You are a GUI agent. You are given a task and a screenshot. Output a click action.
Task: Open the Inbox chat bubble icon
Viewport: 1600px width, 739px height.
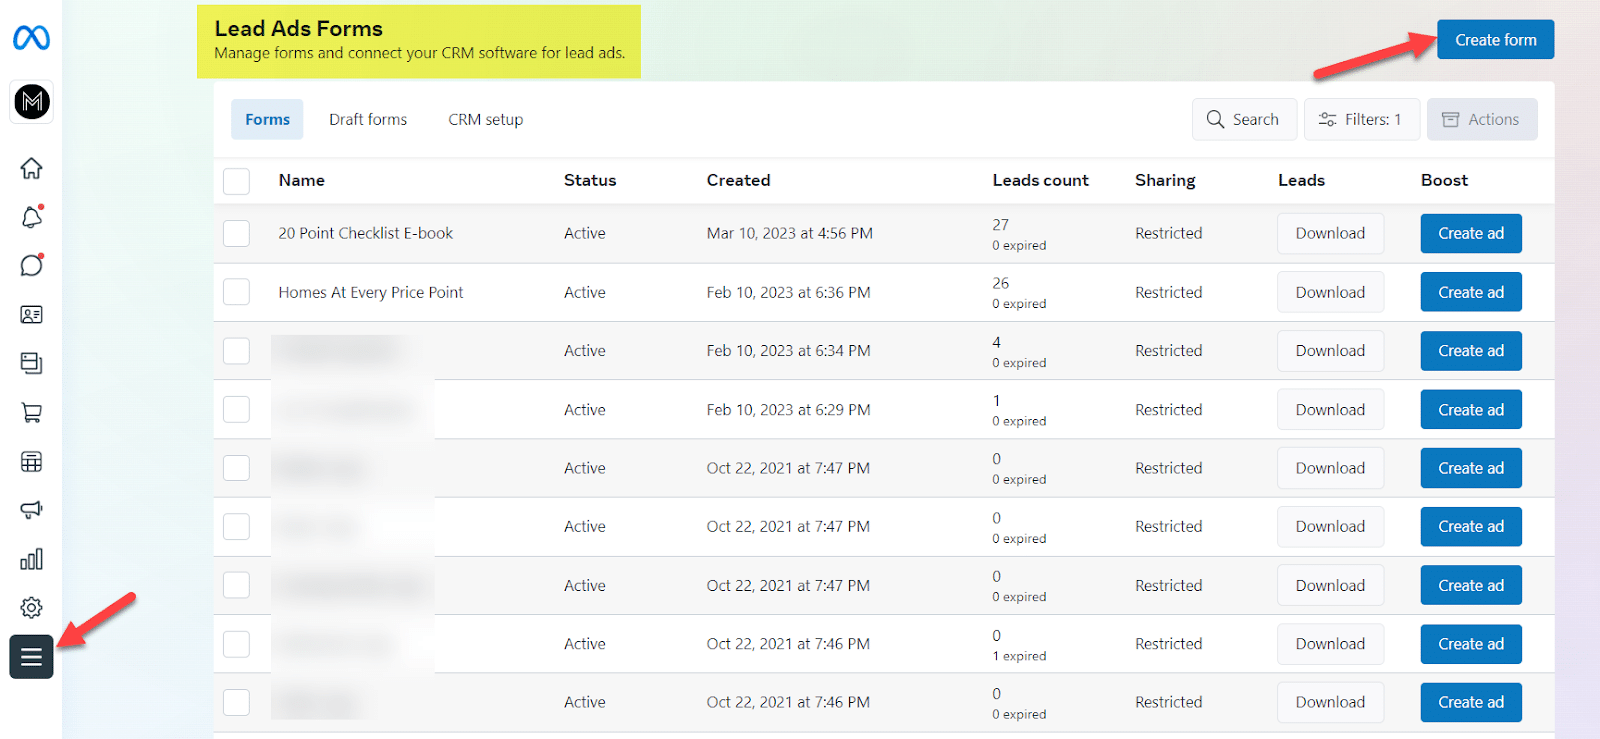point(31,265)
